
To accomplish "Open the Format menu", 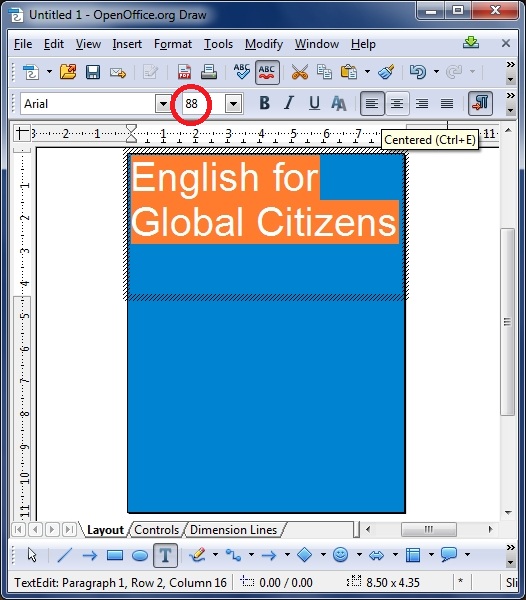I will pyautogui.click(x=173, y=44).
